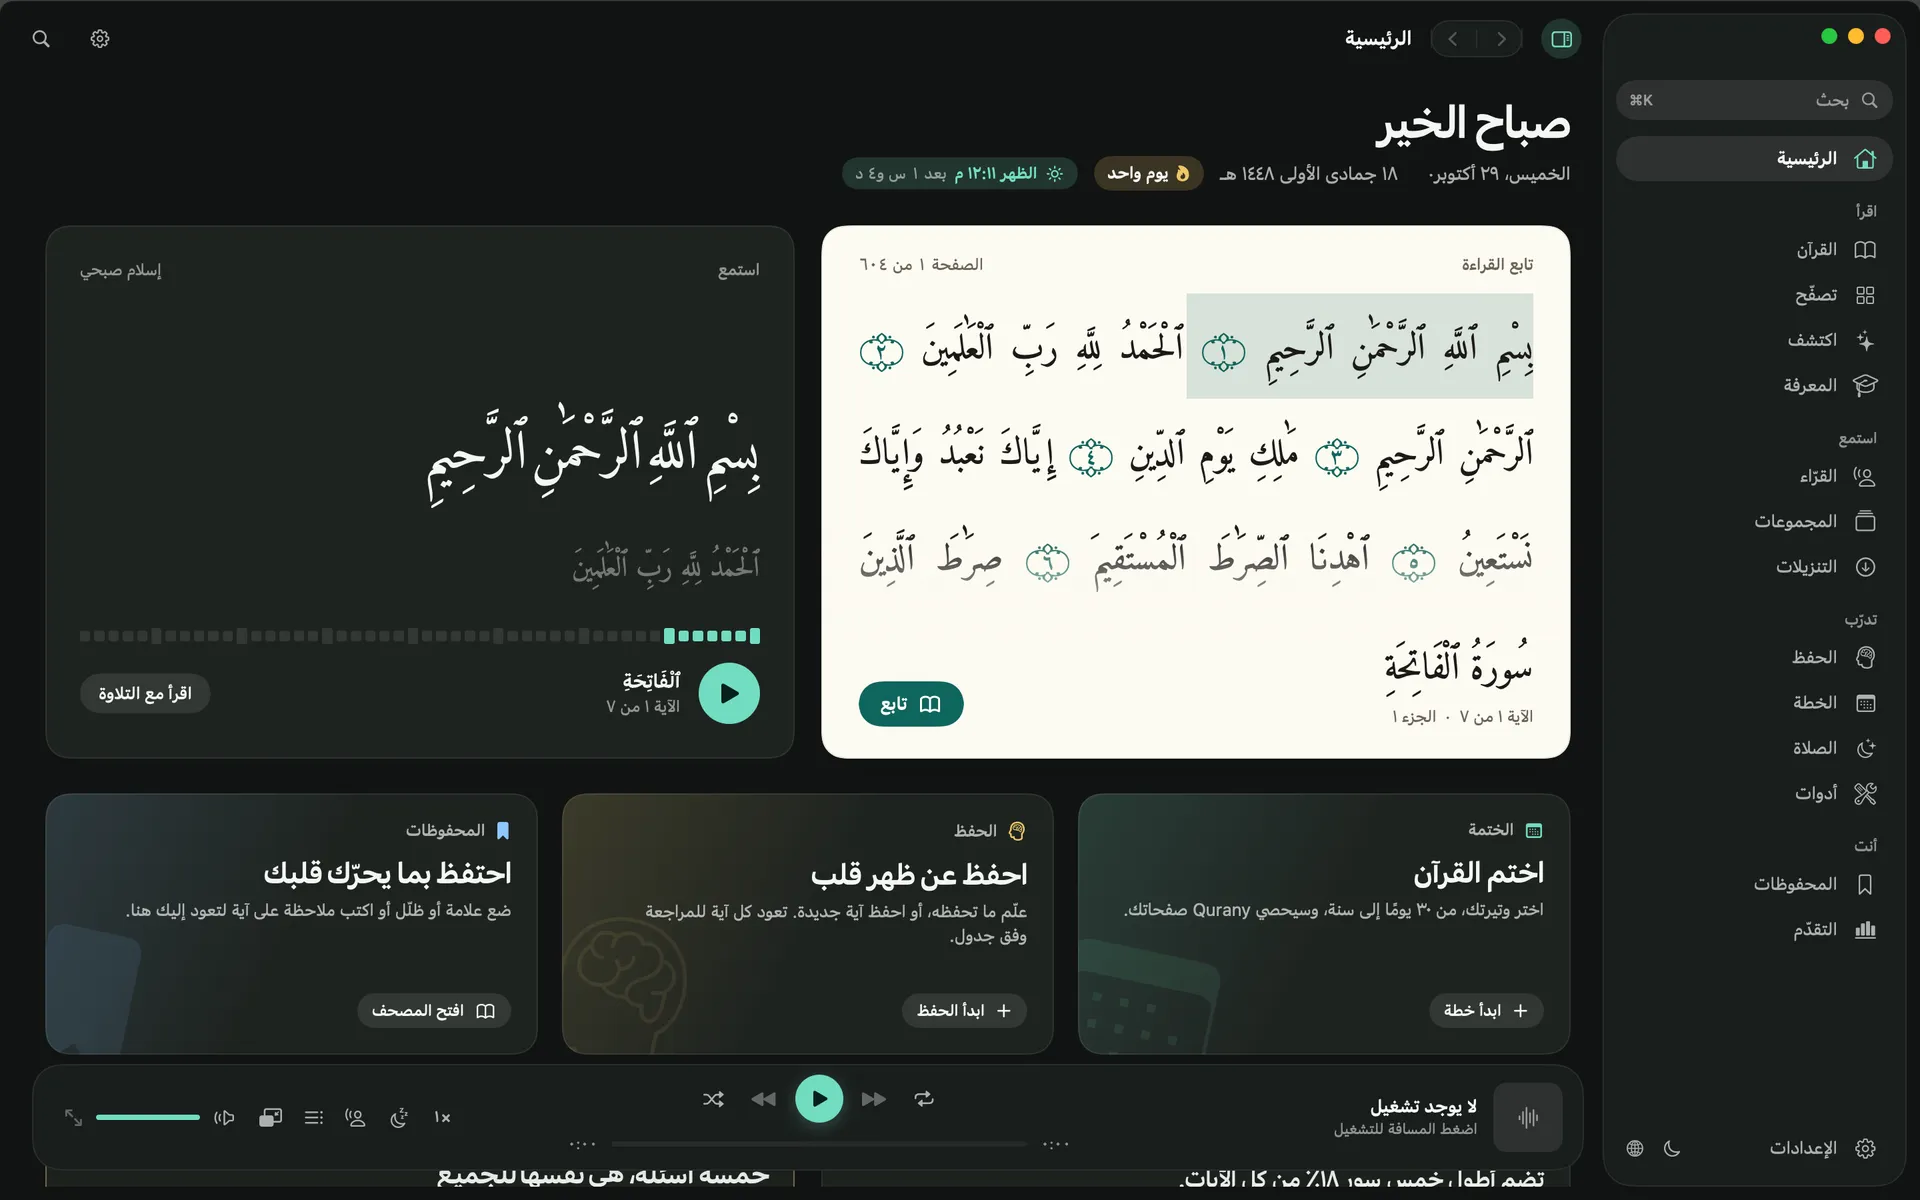This screenshot has width=1920, height=1200.
Task: Click the يوم واحد streak badge
Action: pyautogui.click(x=1148, y=174)
